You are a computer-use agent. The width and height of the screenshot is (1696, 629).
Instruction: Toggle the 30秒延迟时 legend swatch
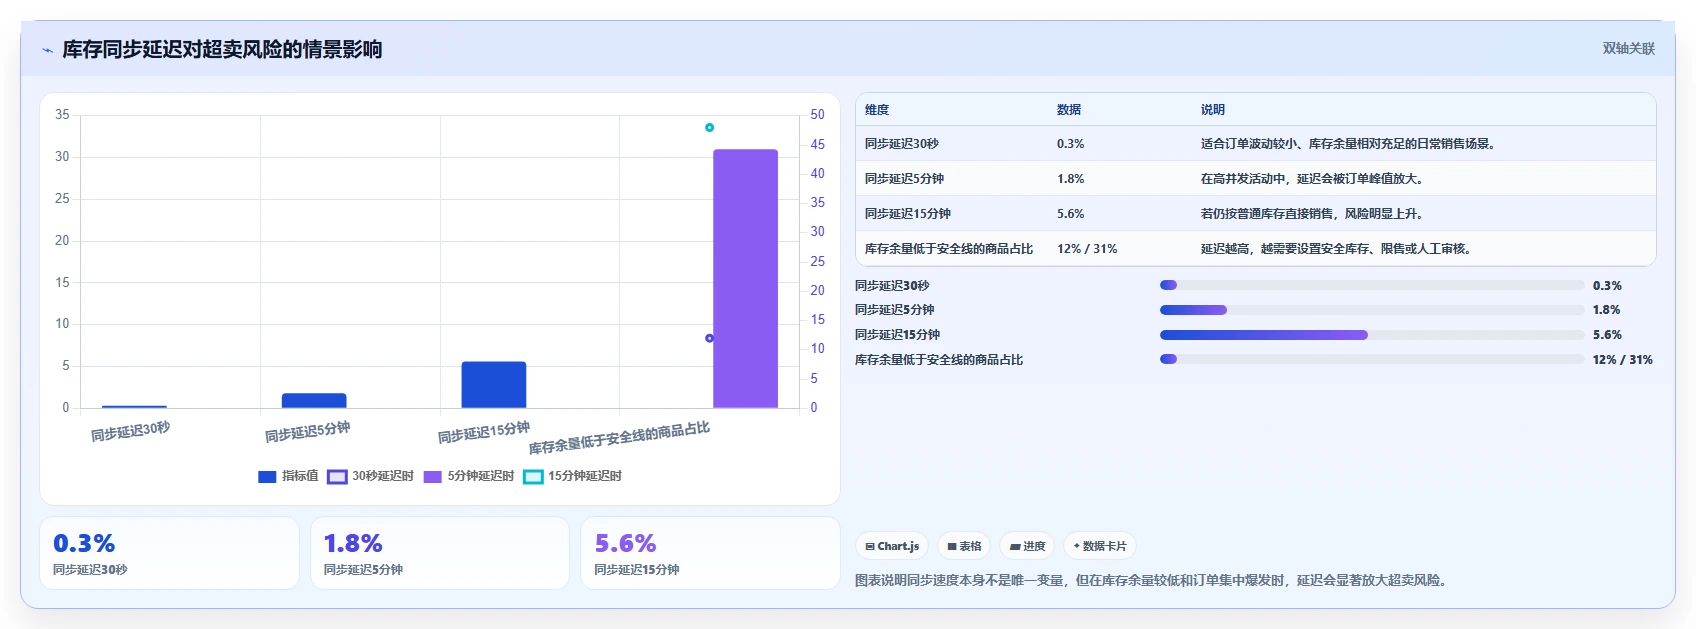click(337, 477)
